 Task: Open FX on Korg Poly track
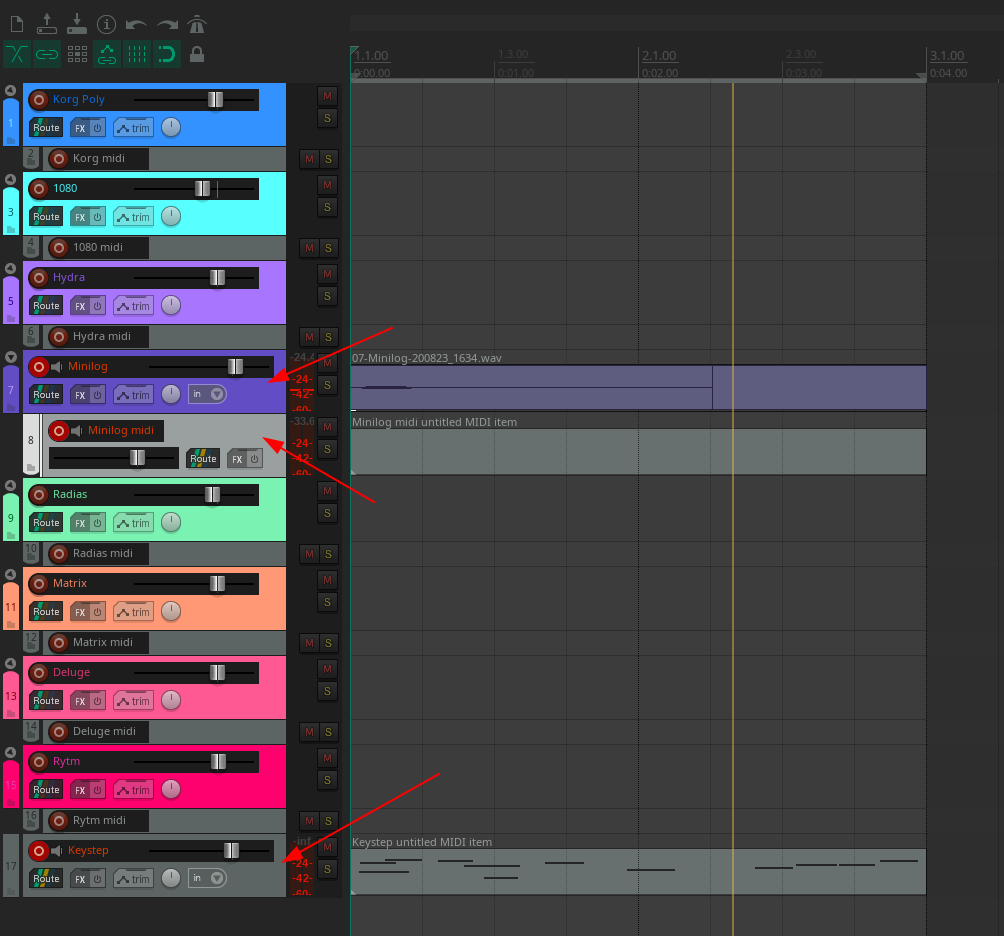[80, 128]
